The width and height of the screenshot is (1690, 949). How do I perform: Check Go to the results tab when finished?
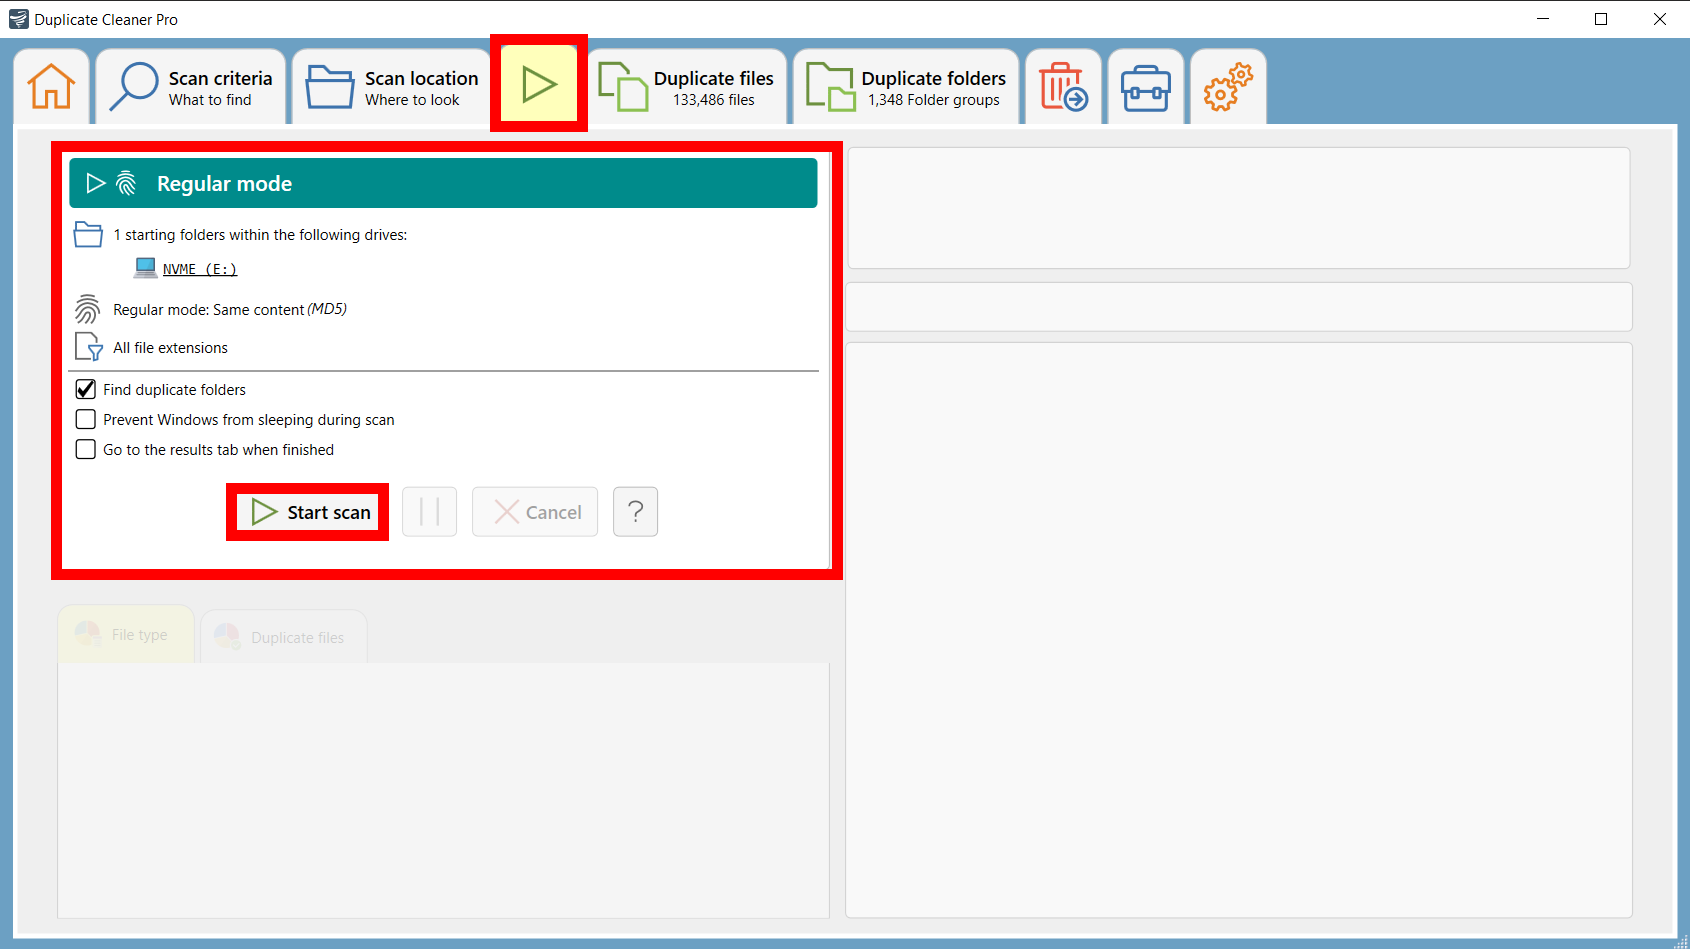85,449
